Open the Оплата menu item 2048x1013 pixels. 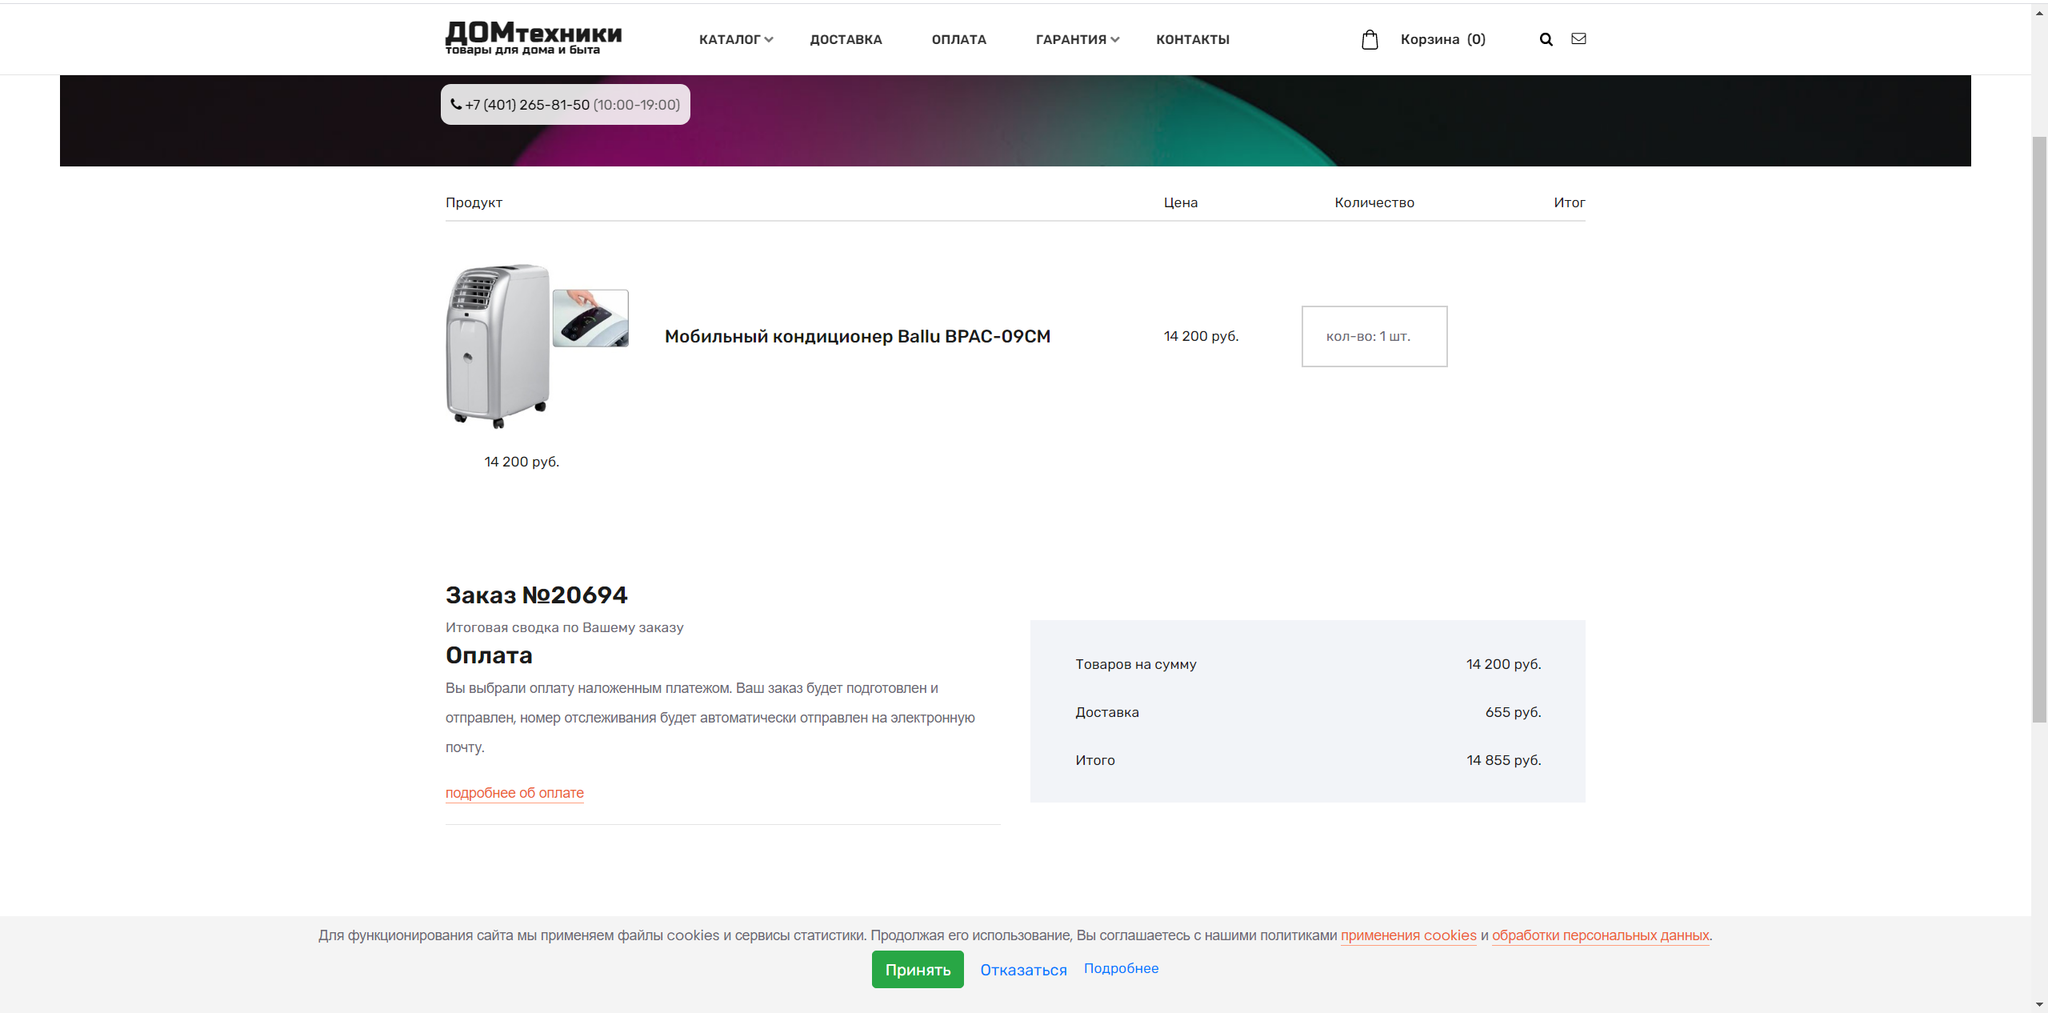coord(959,40)
